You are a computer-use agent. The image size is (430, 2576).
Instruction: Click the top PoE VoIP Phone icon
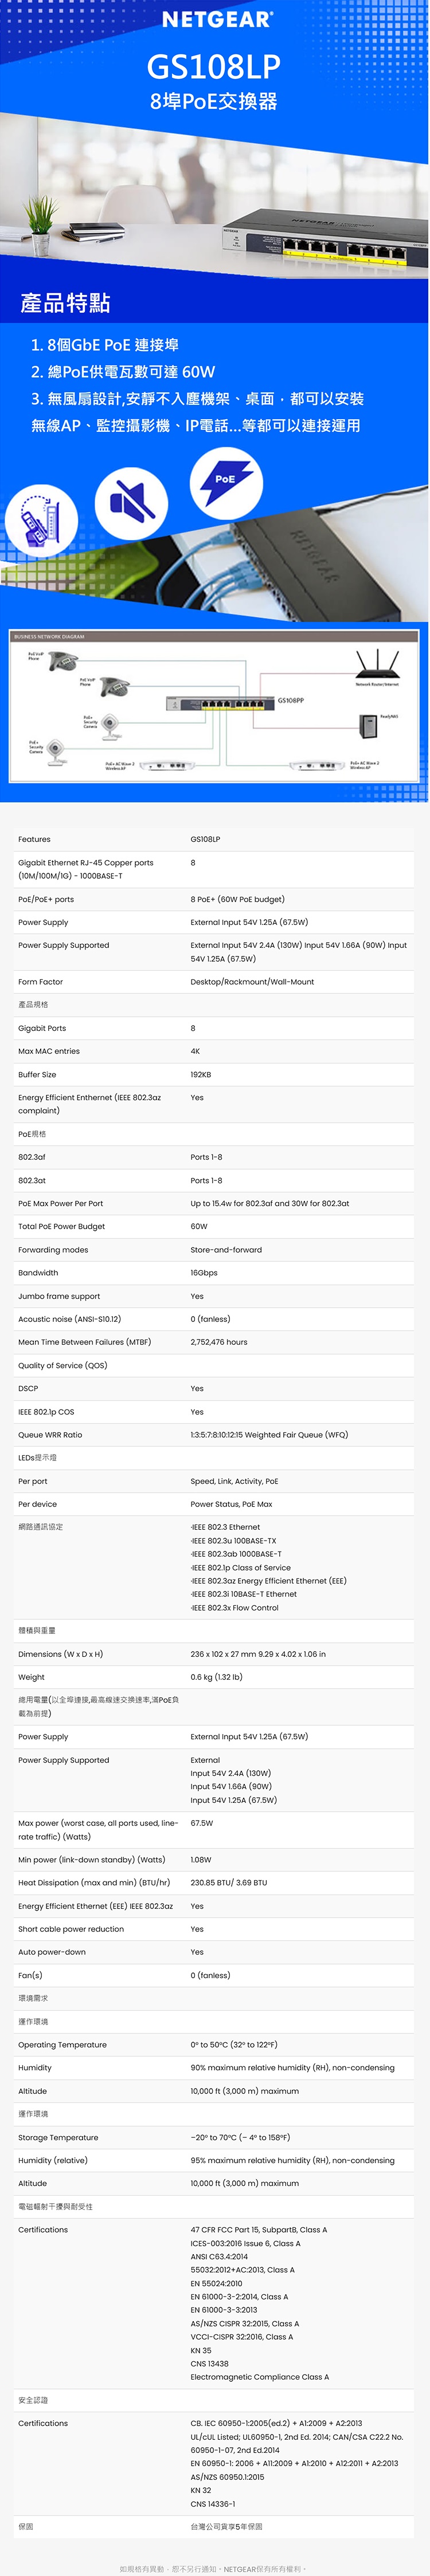tap(63, 661)
